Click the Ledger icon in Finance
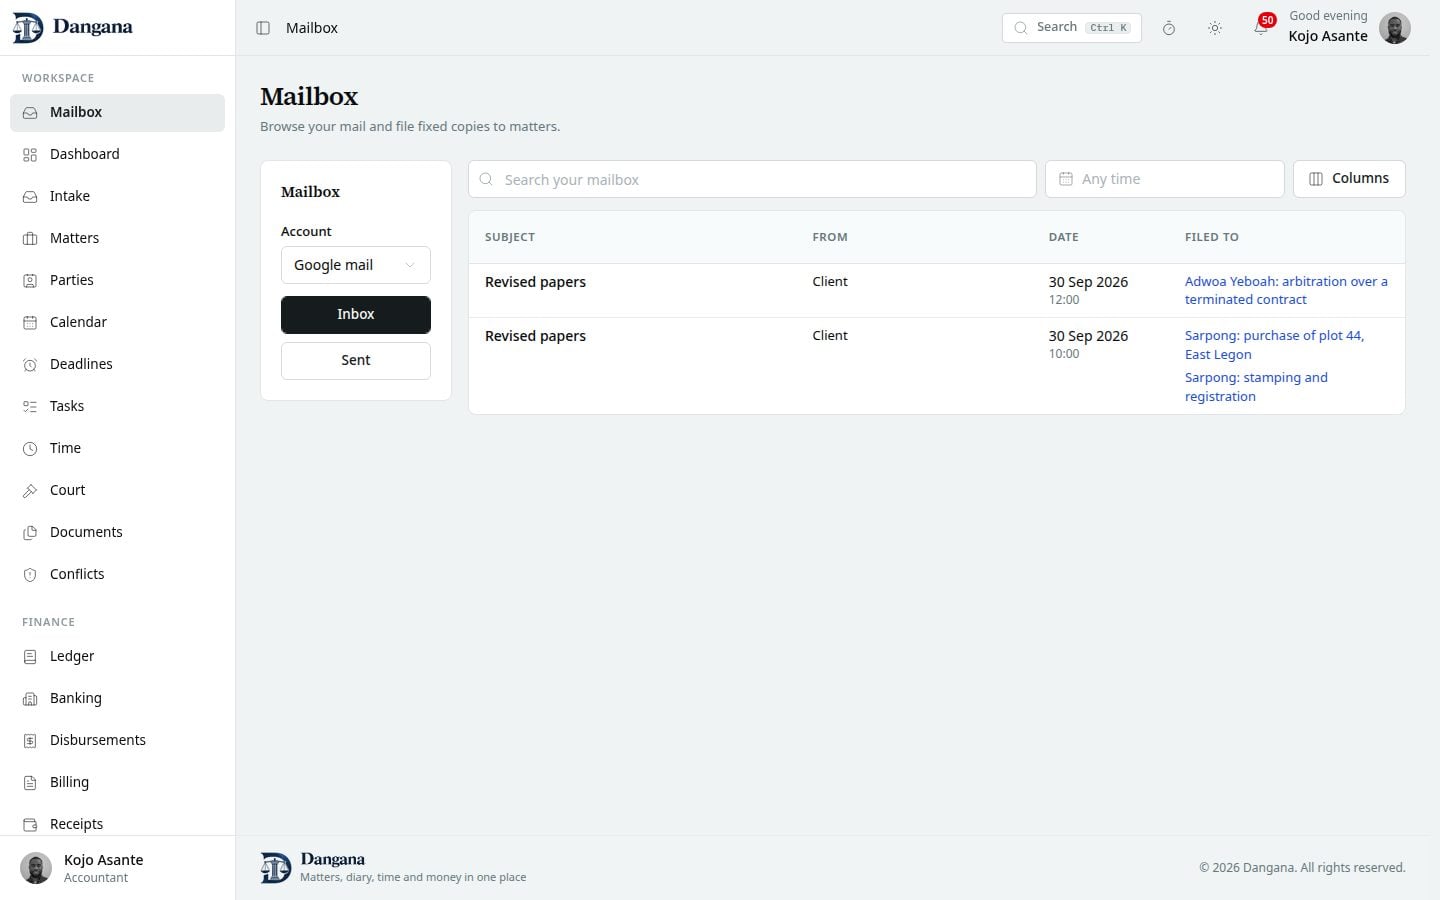The image size is (1440, 900). click(30, 657)
